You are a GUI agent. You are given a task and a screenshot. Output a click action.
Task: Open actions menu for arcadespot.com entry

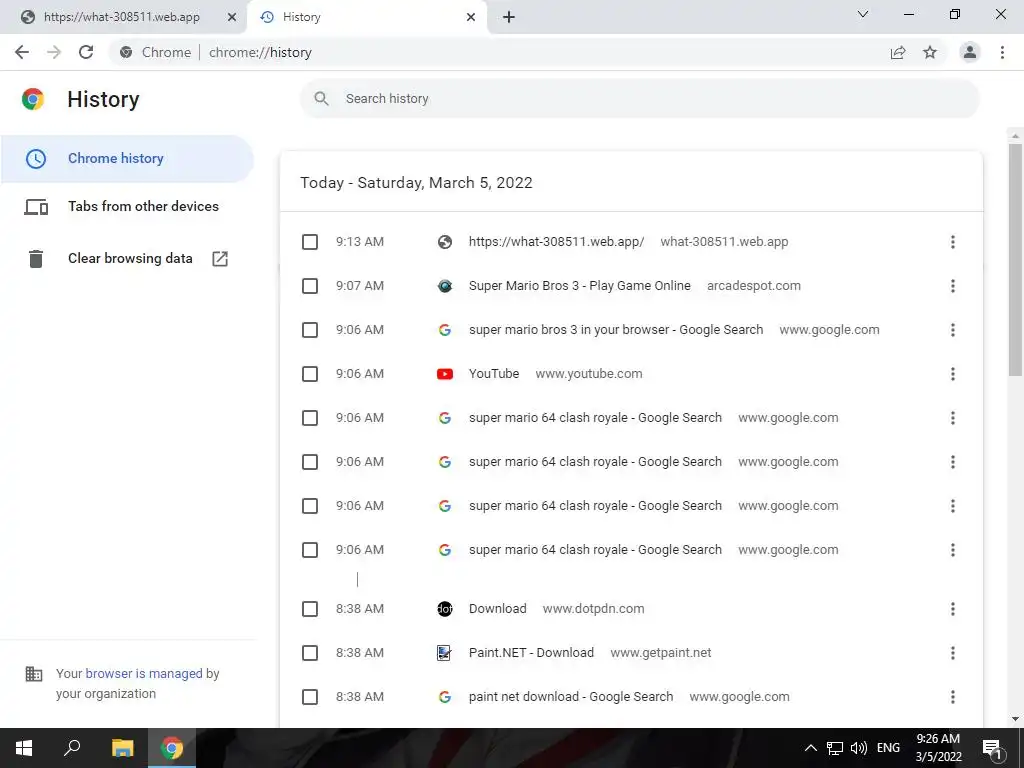tap(953, 286)
